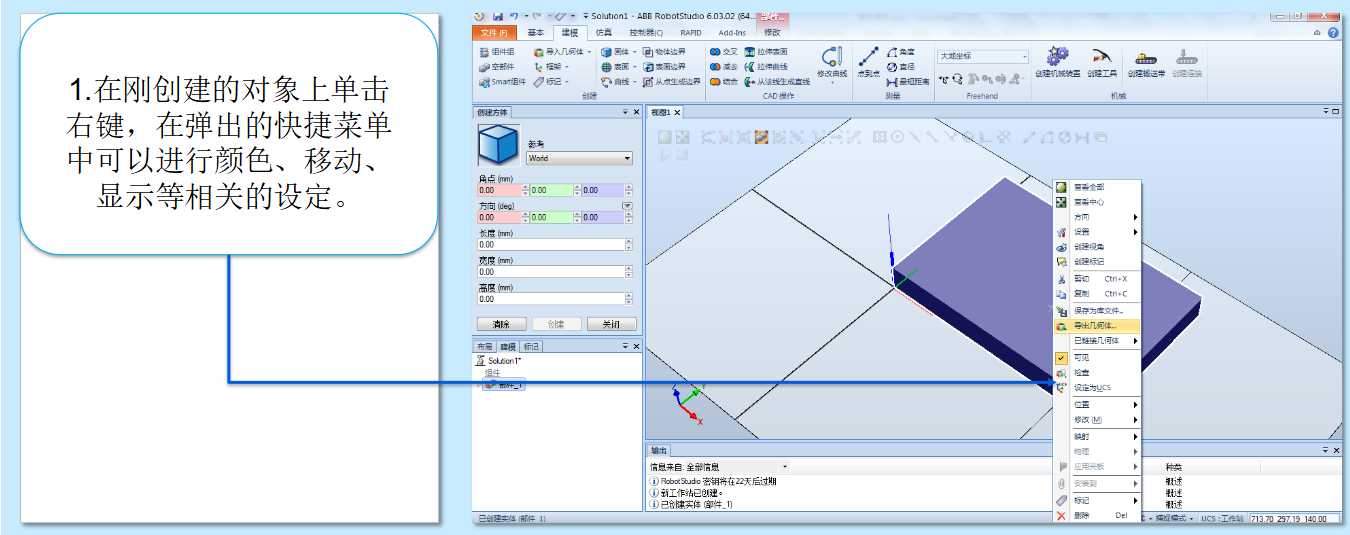Choose 查看中心 view center in context menu
The height and width of the screenshot is (535, 1350).
[x=1097, y=202]
